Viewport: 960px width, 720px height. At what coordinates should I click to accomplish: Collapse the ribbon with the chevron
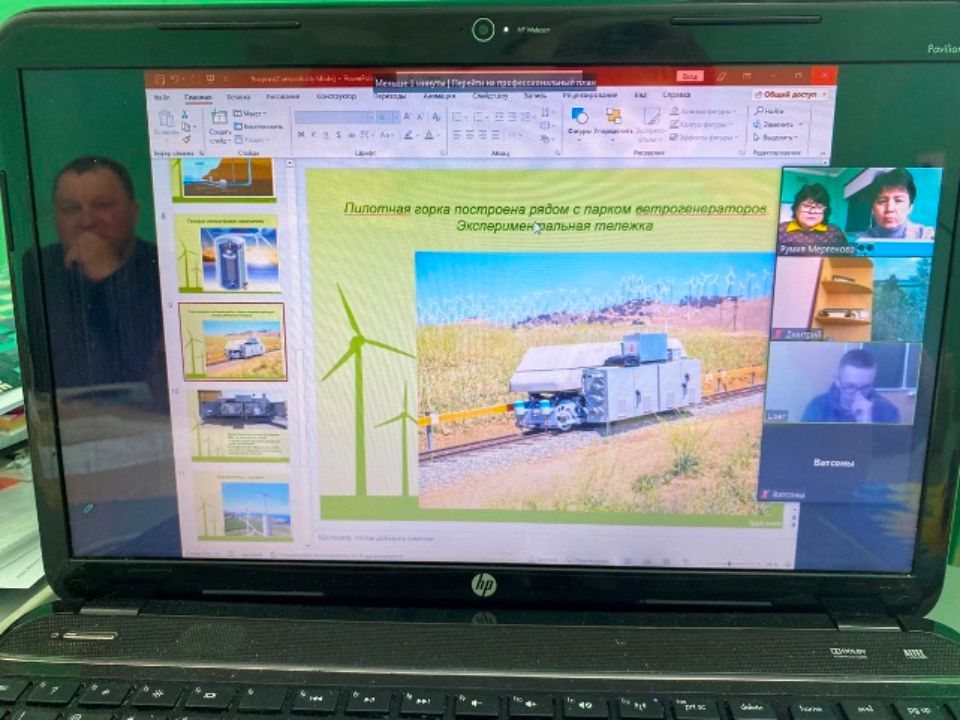822,152
